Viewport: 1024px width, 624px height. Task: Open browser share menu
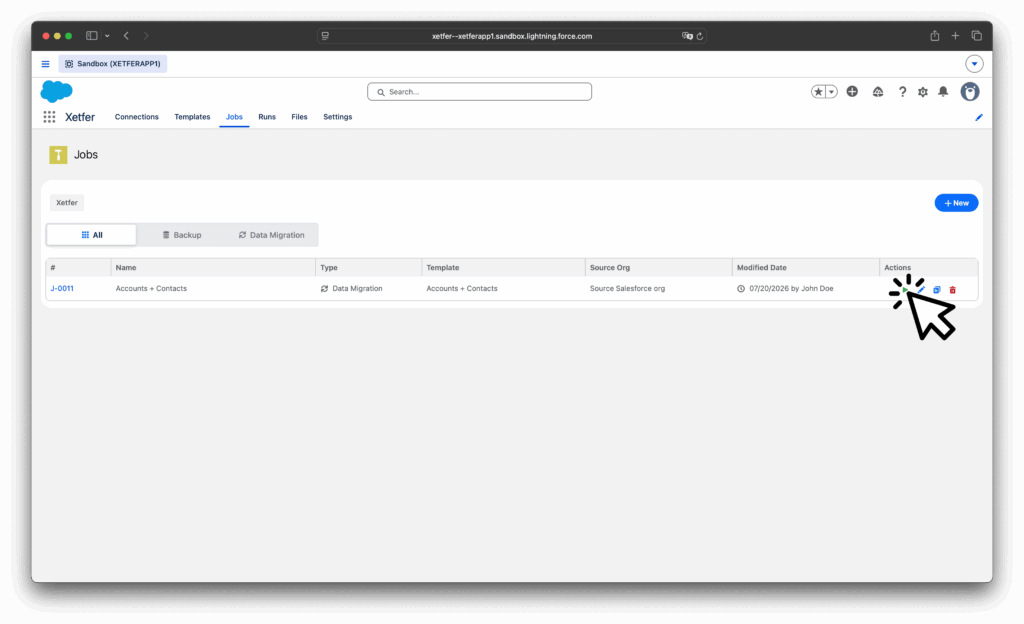[935, 36]
